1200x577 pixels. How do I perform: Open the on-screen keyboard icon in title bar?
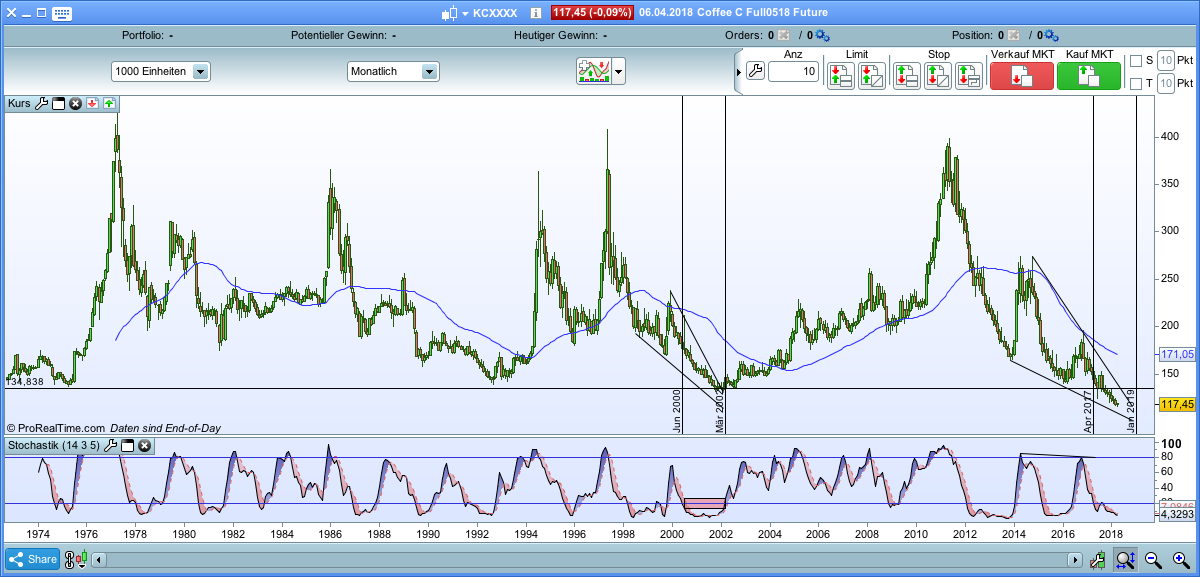[61, 13]
